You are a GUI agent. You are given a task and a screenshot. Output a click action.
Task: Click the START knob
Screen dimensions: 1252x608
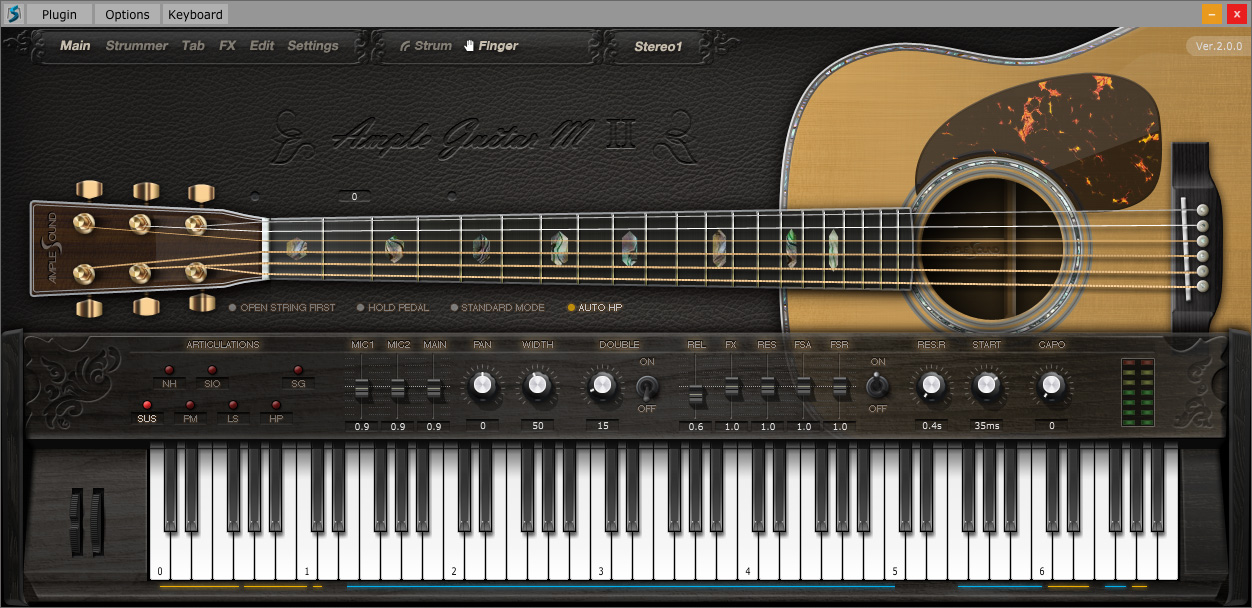click(986, 385)
